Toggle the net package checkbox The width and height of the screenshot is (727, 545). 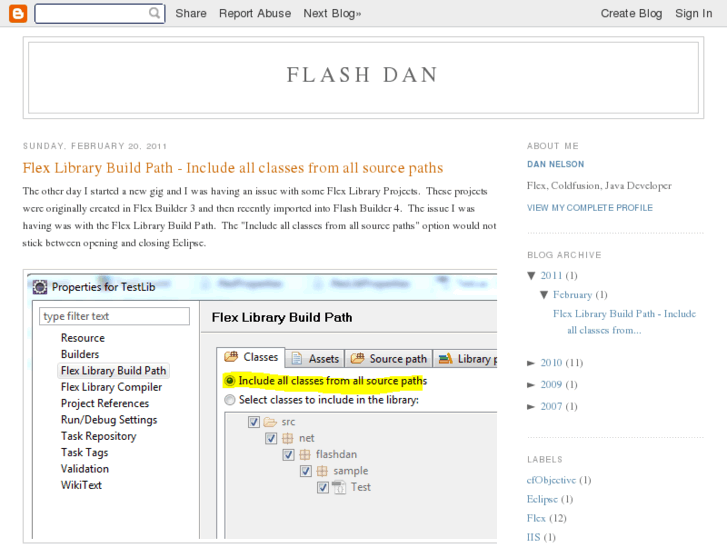tap(271, 438)
